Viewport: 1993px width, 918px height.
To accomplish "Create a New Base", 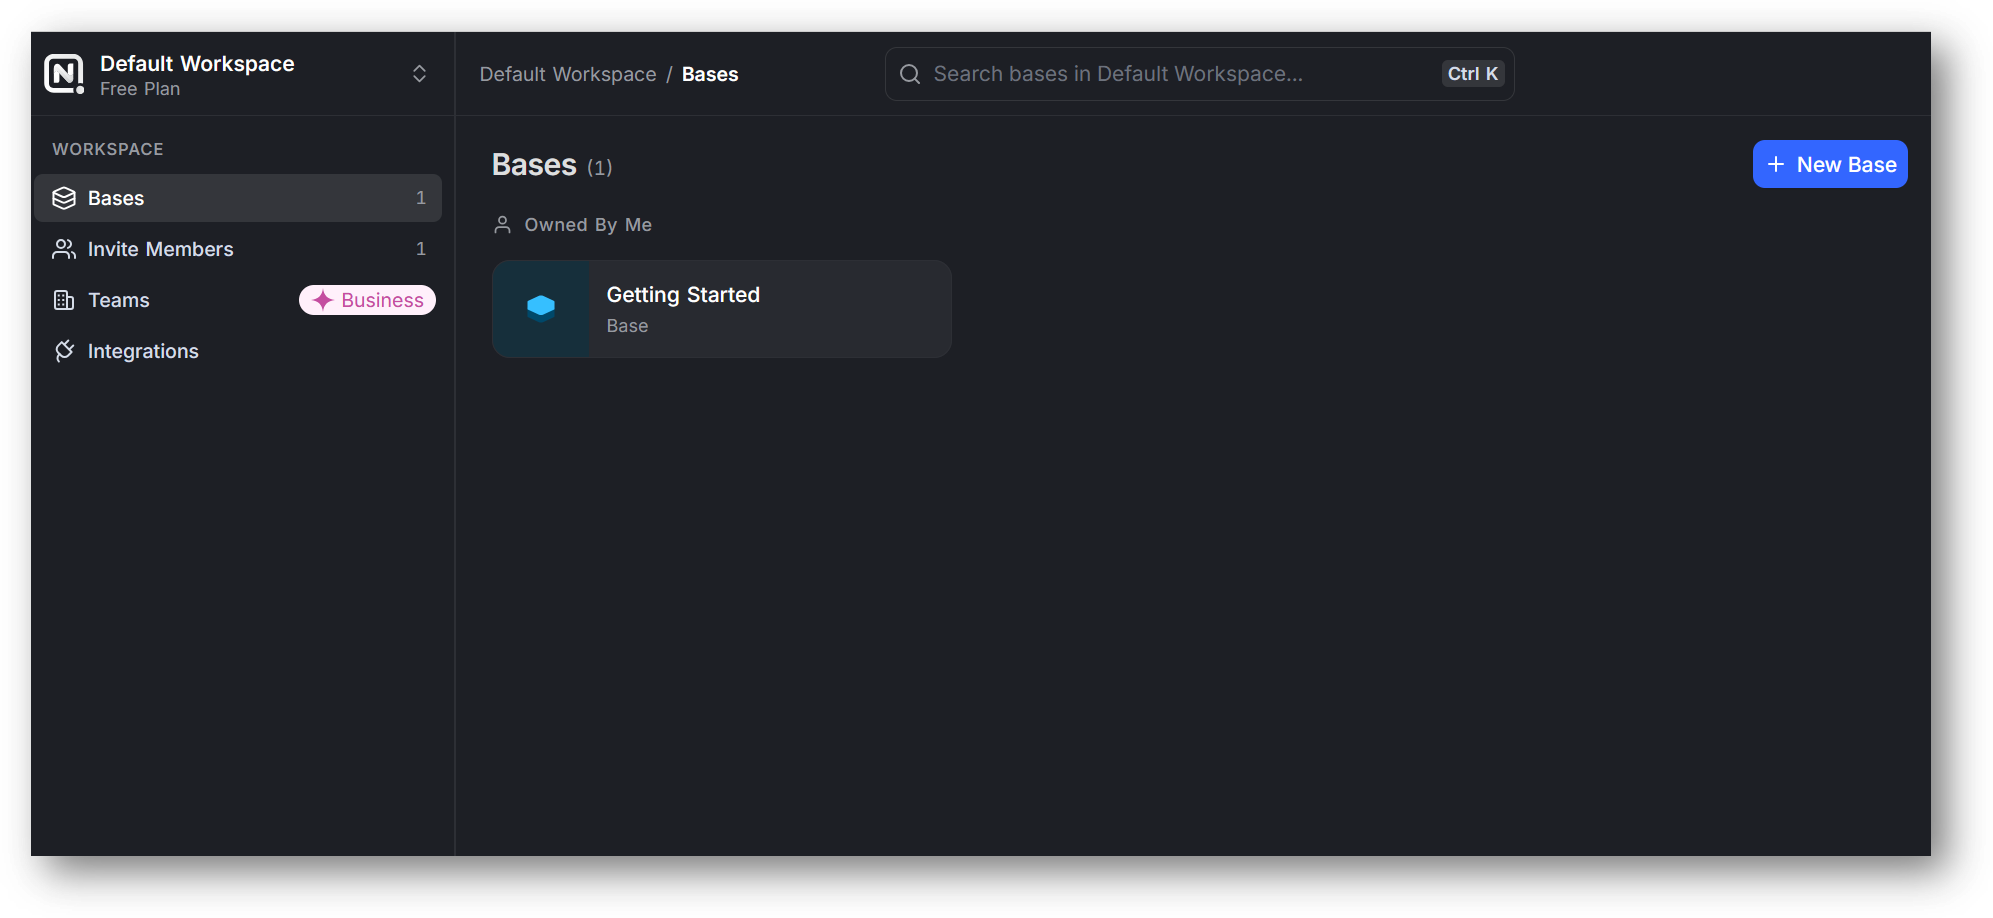I will [1829, 164].
